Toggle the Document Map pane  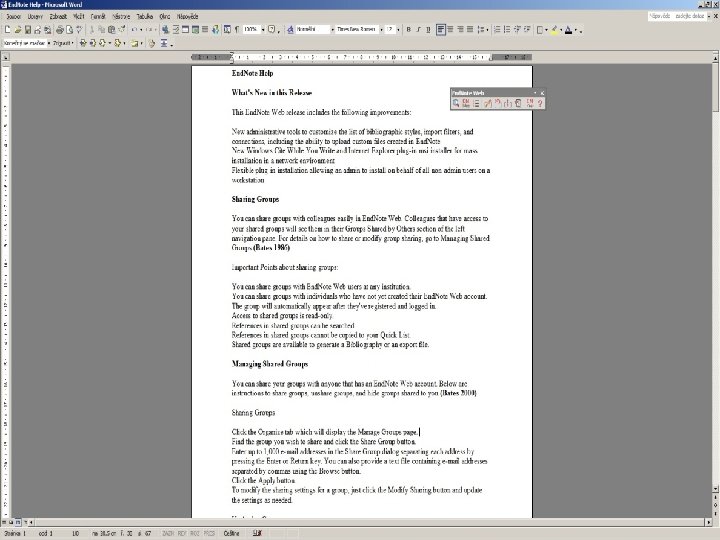point(227,30)
